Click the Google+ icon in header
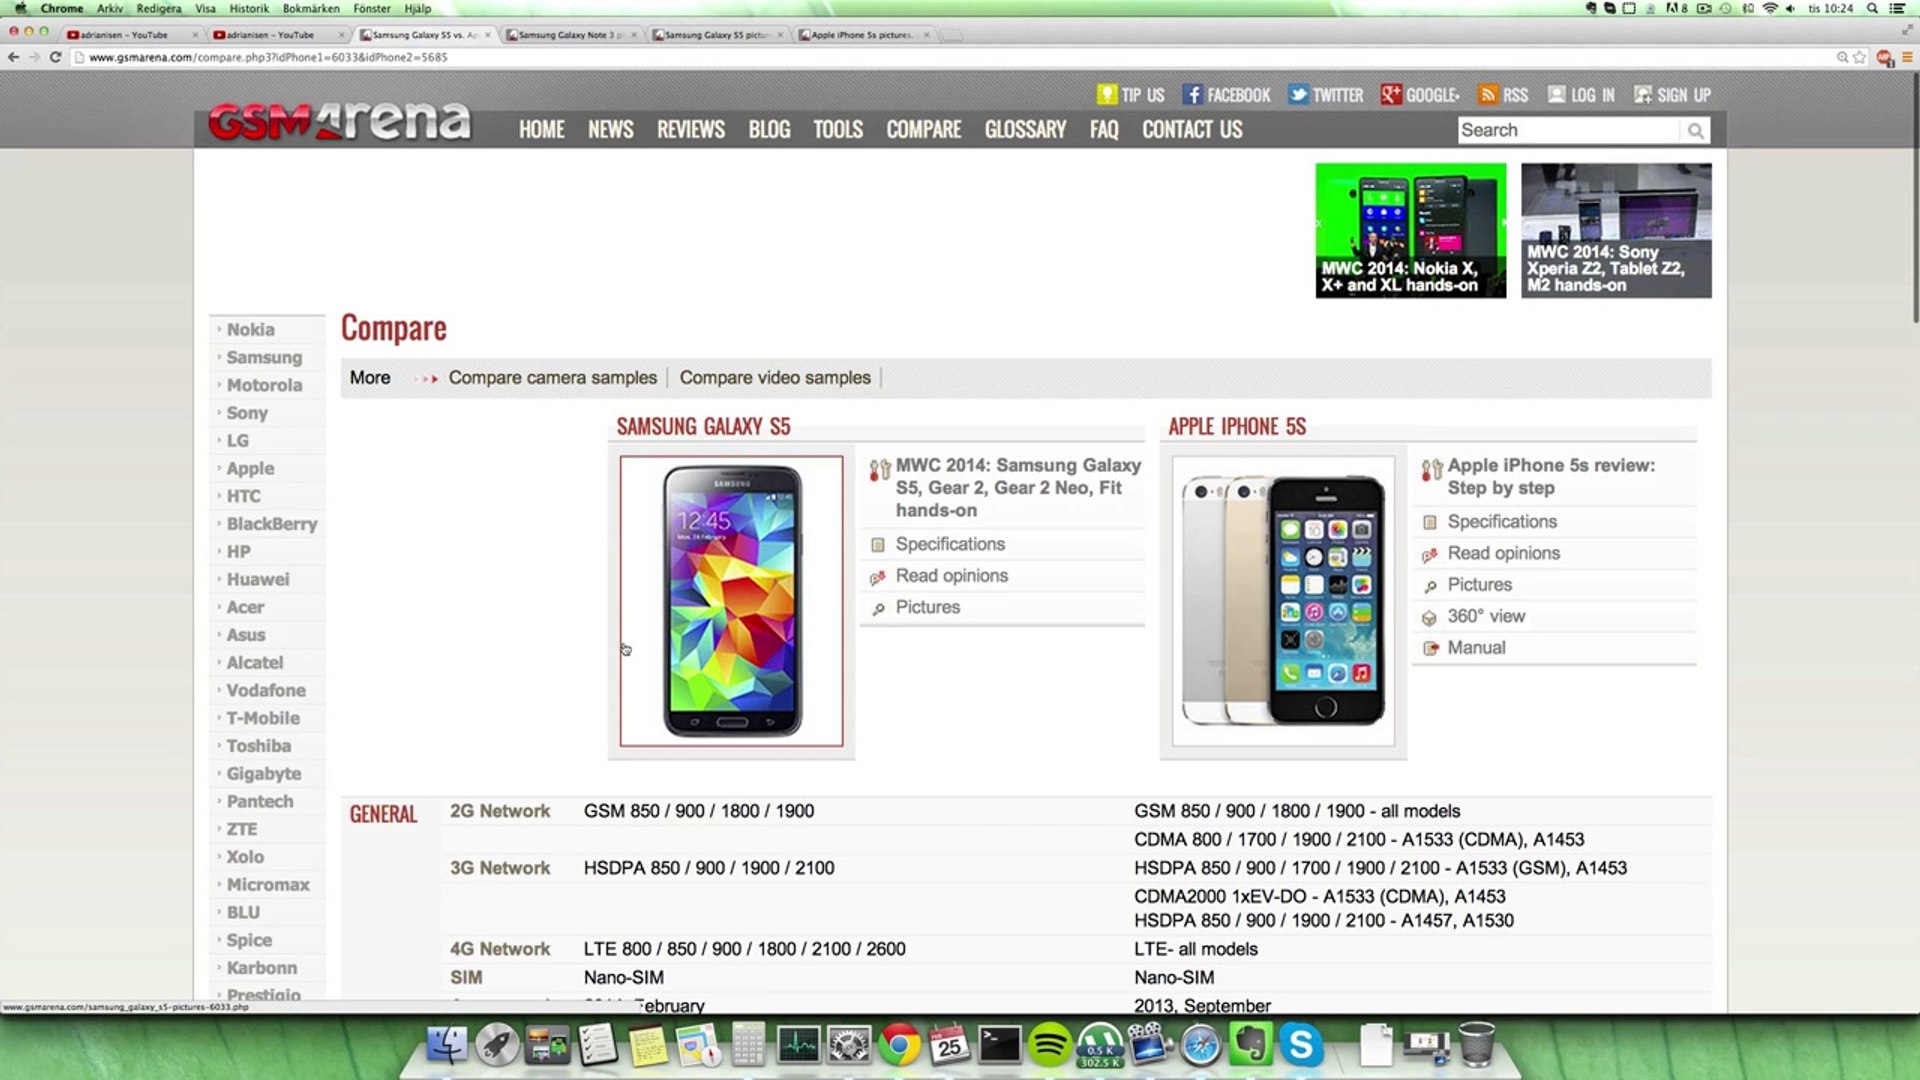The image size is (1920, 1080). click(x=1391, y=95)
